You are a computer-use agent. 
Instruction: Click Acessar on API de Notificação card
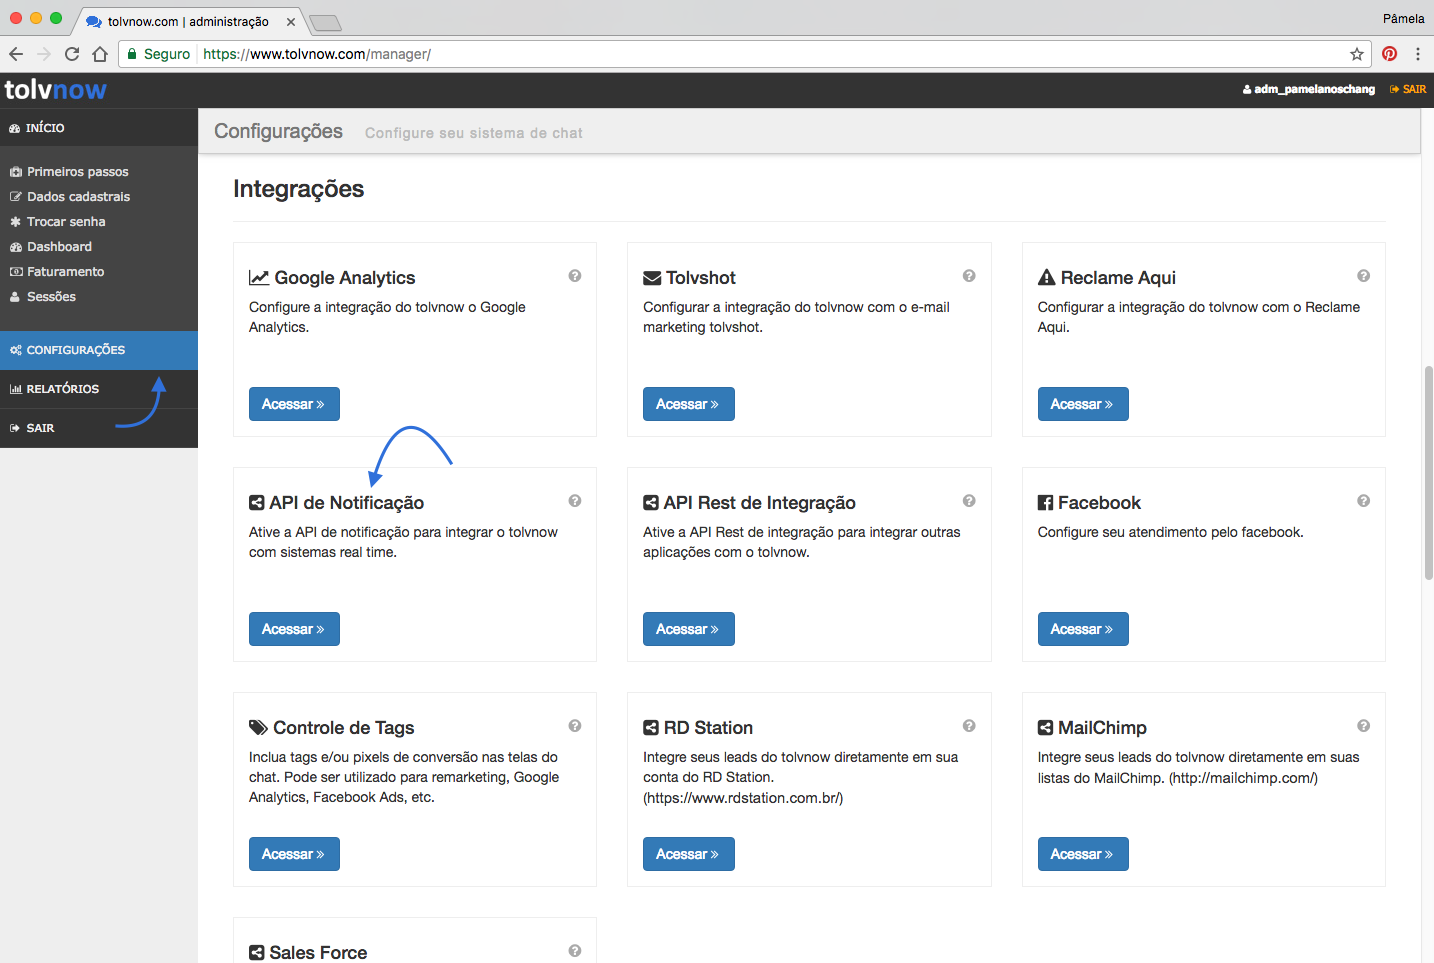click(294, 629)
